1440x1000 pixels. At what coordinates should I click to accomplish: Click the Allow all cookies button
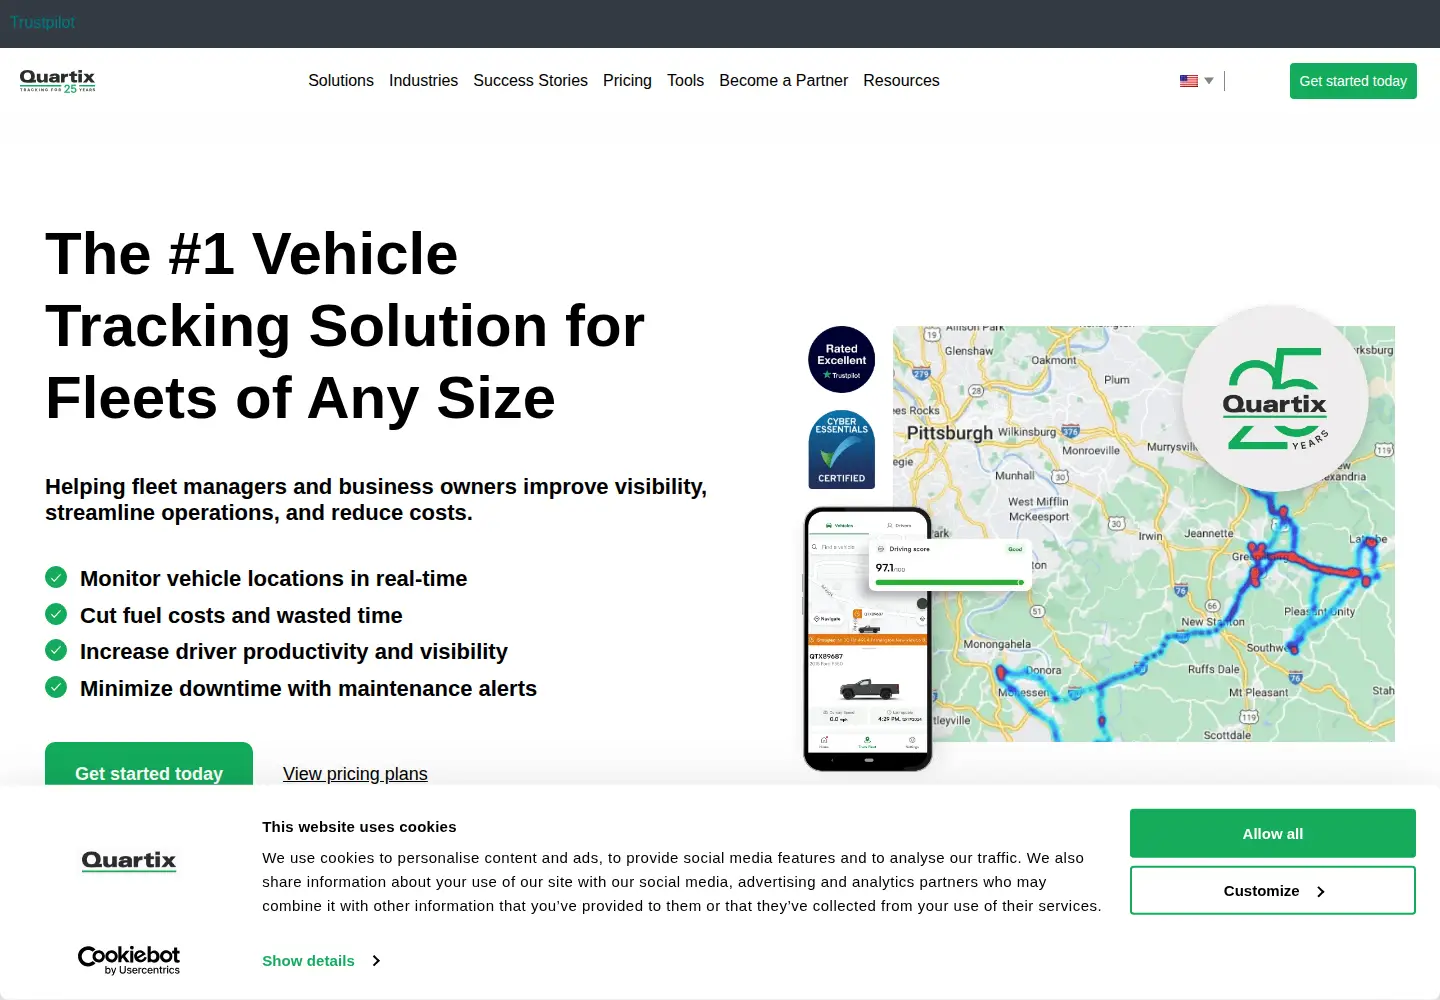[1273, 833]
